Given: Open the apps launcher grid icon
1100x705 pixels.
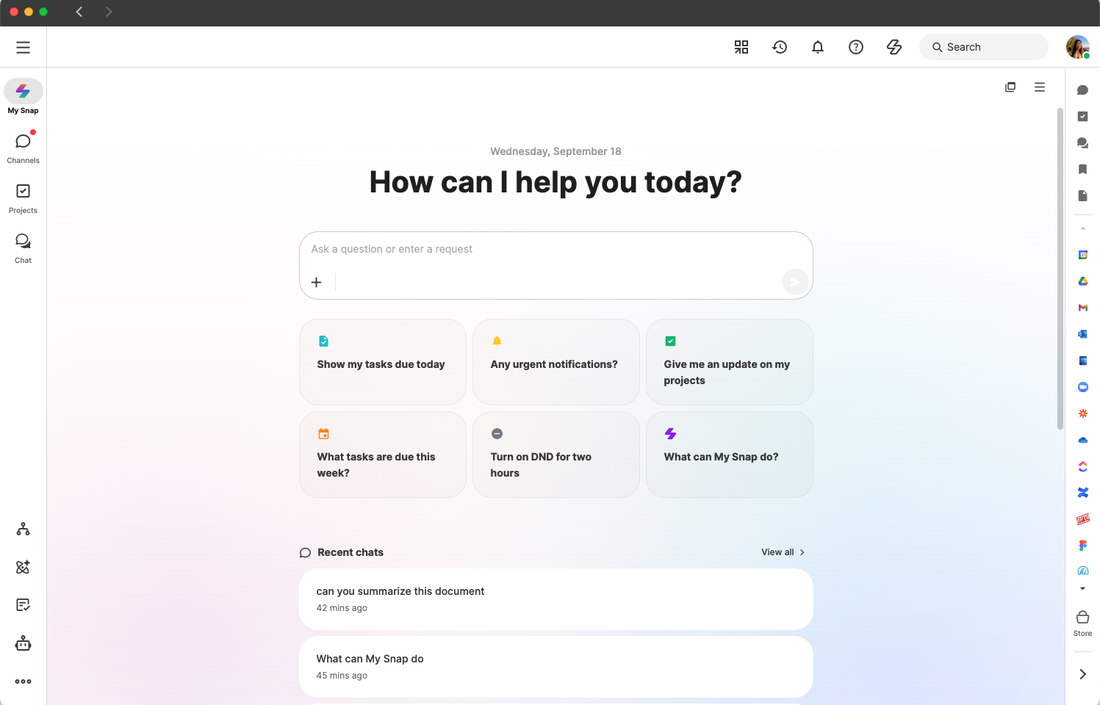Looking at the screenshot, I should point(741,47).
